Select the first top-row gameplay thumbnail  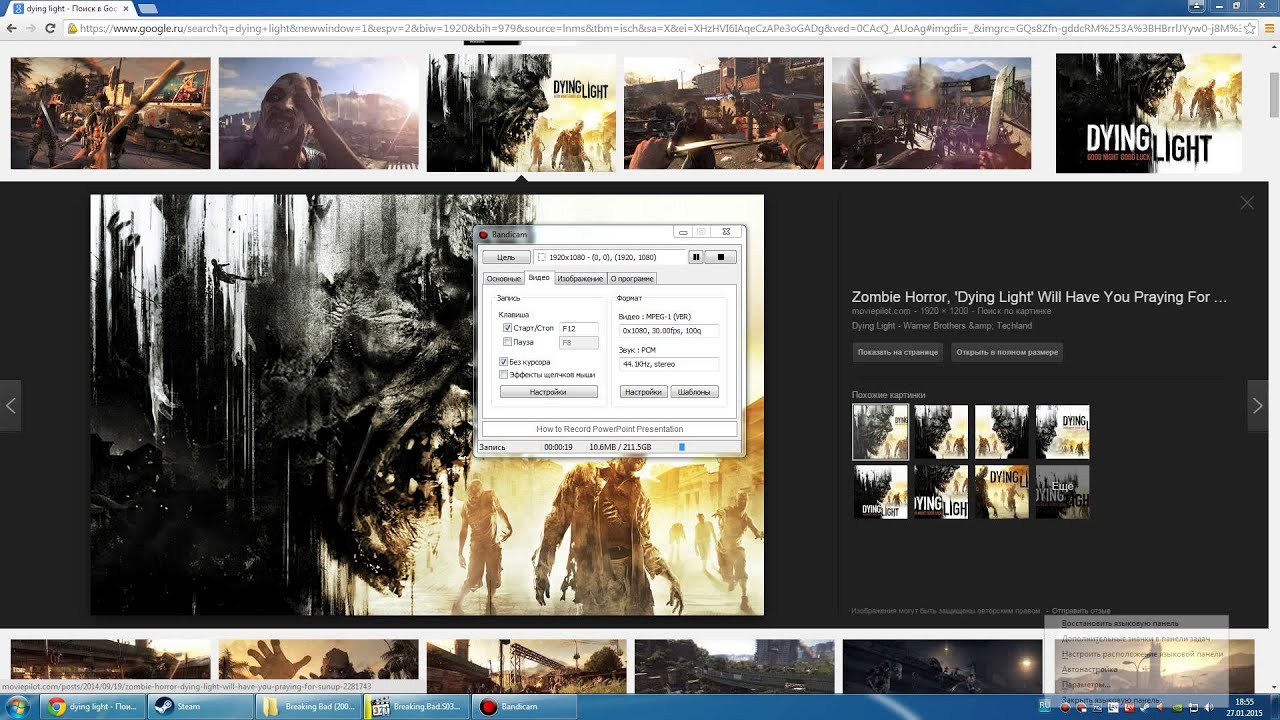(110, 113)
